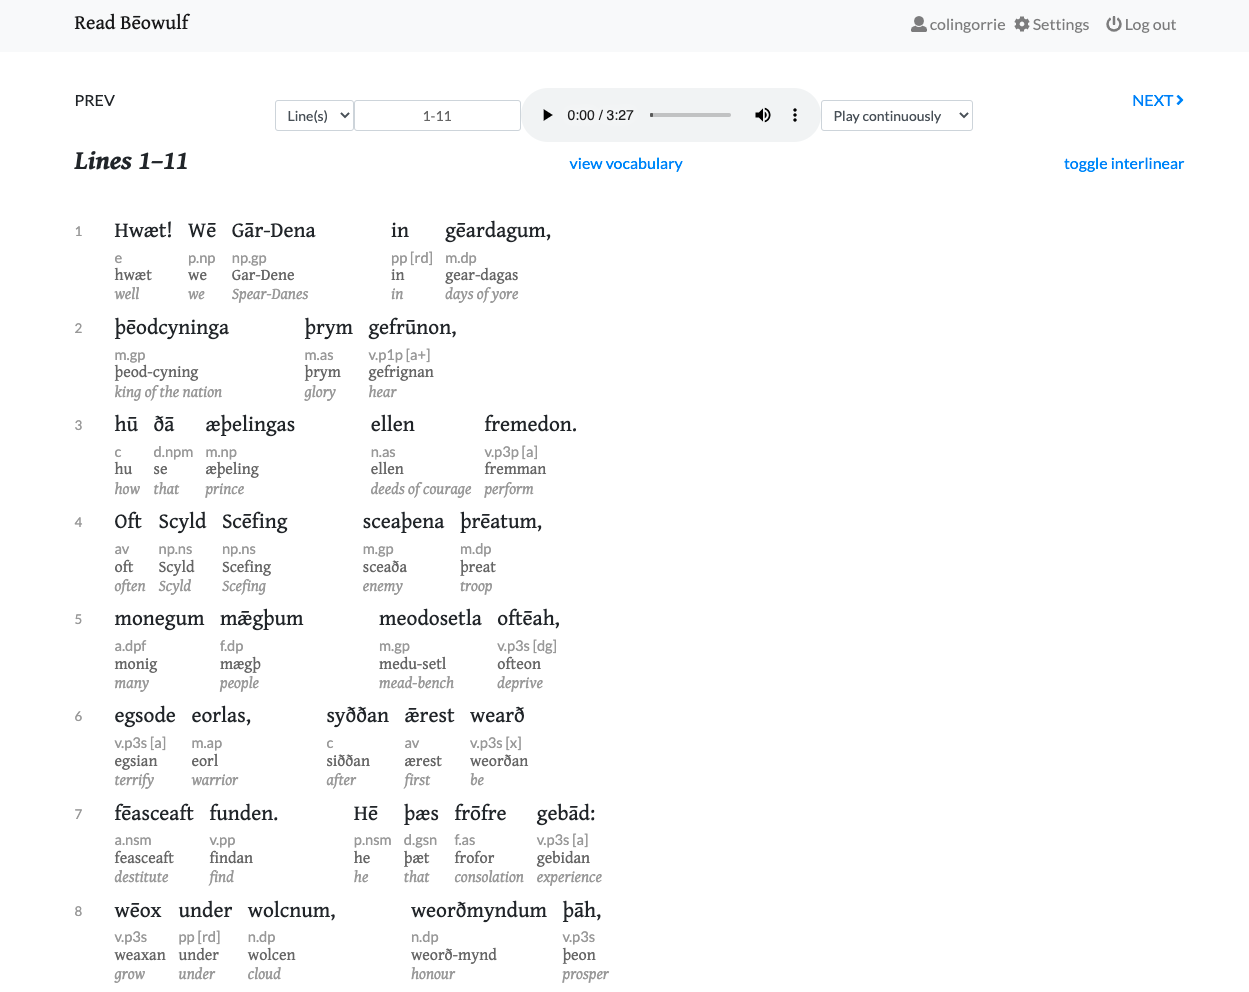Click the word syððan

(x=357, y=716)
